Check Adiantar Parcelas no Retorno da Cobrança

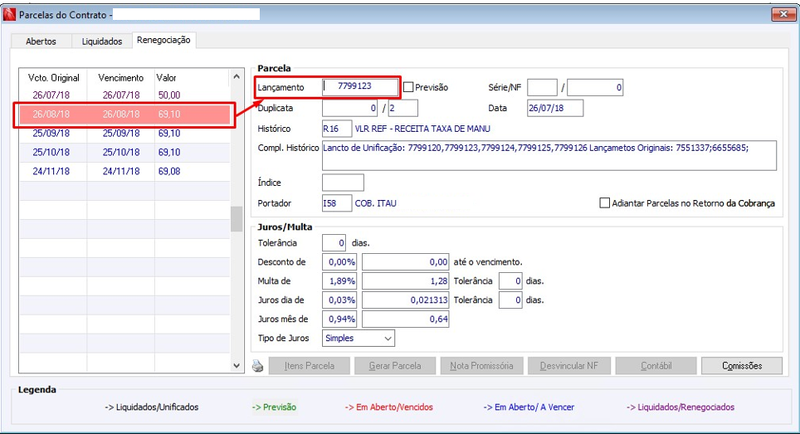tap(605, 203)
